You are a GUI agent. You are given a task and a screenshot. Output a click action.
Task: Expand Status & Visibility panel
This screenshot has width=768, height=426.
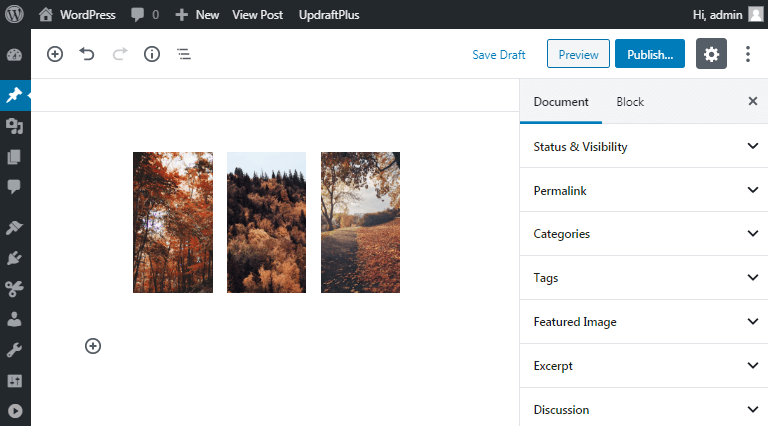pyautogui.click(x=644, y=146)
